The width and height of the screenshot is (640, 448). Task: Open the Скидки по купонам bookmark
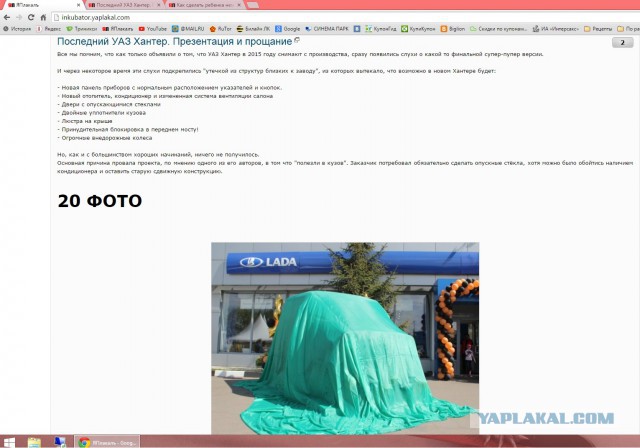coord(498,29)
